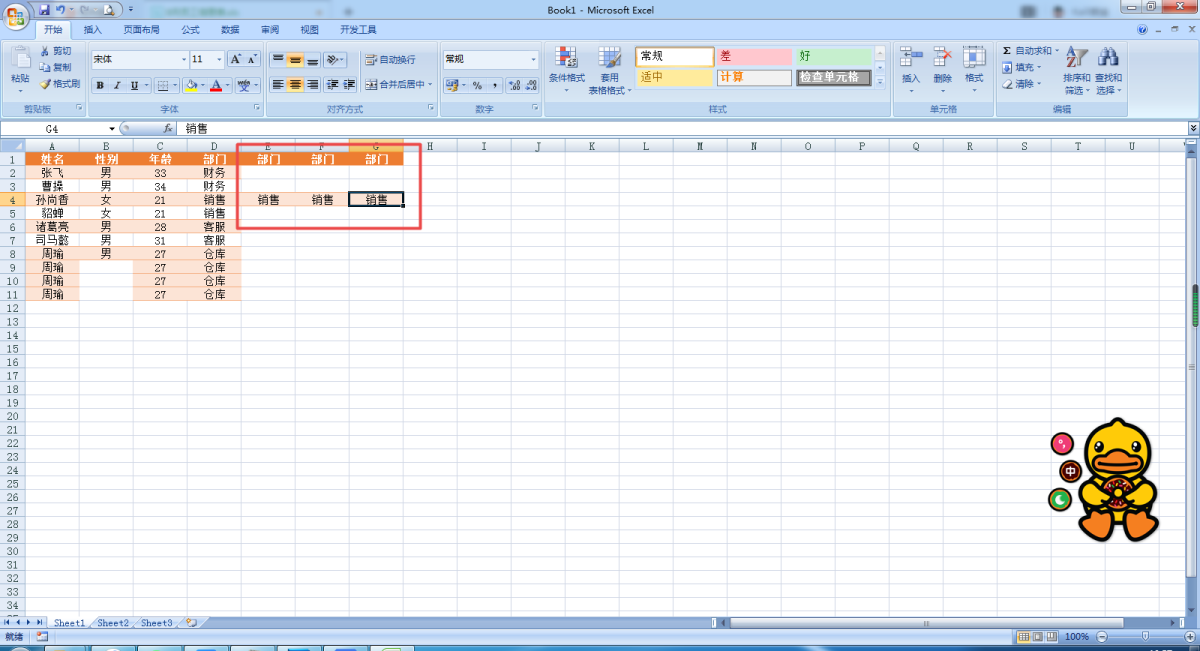Viewport: 1200px width, 651px height.
Task: Click the font color red A swatch
Action: click(214, 85)
